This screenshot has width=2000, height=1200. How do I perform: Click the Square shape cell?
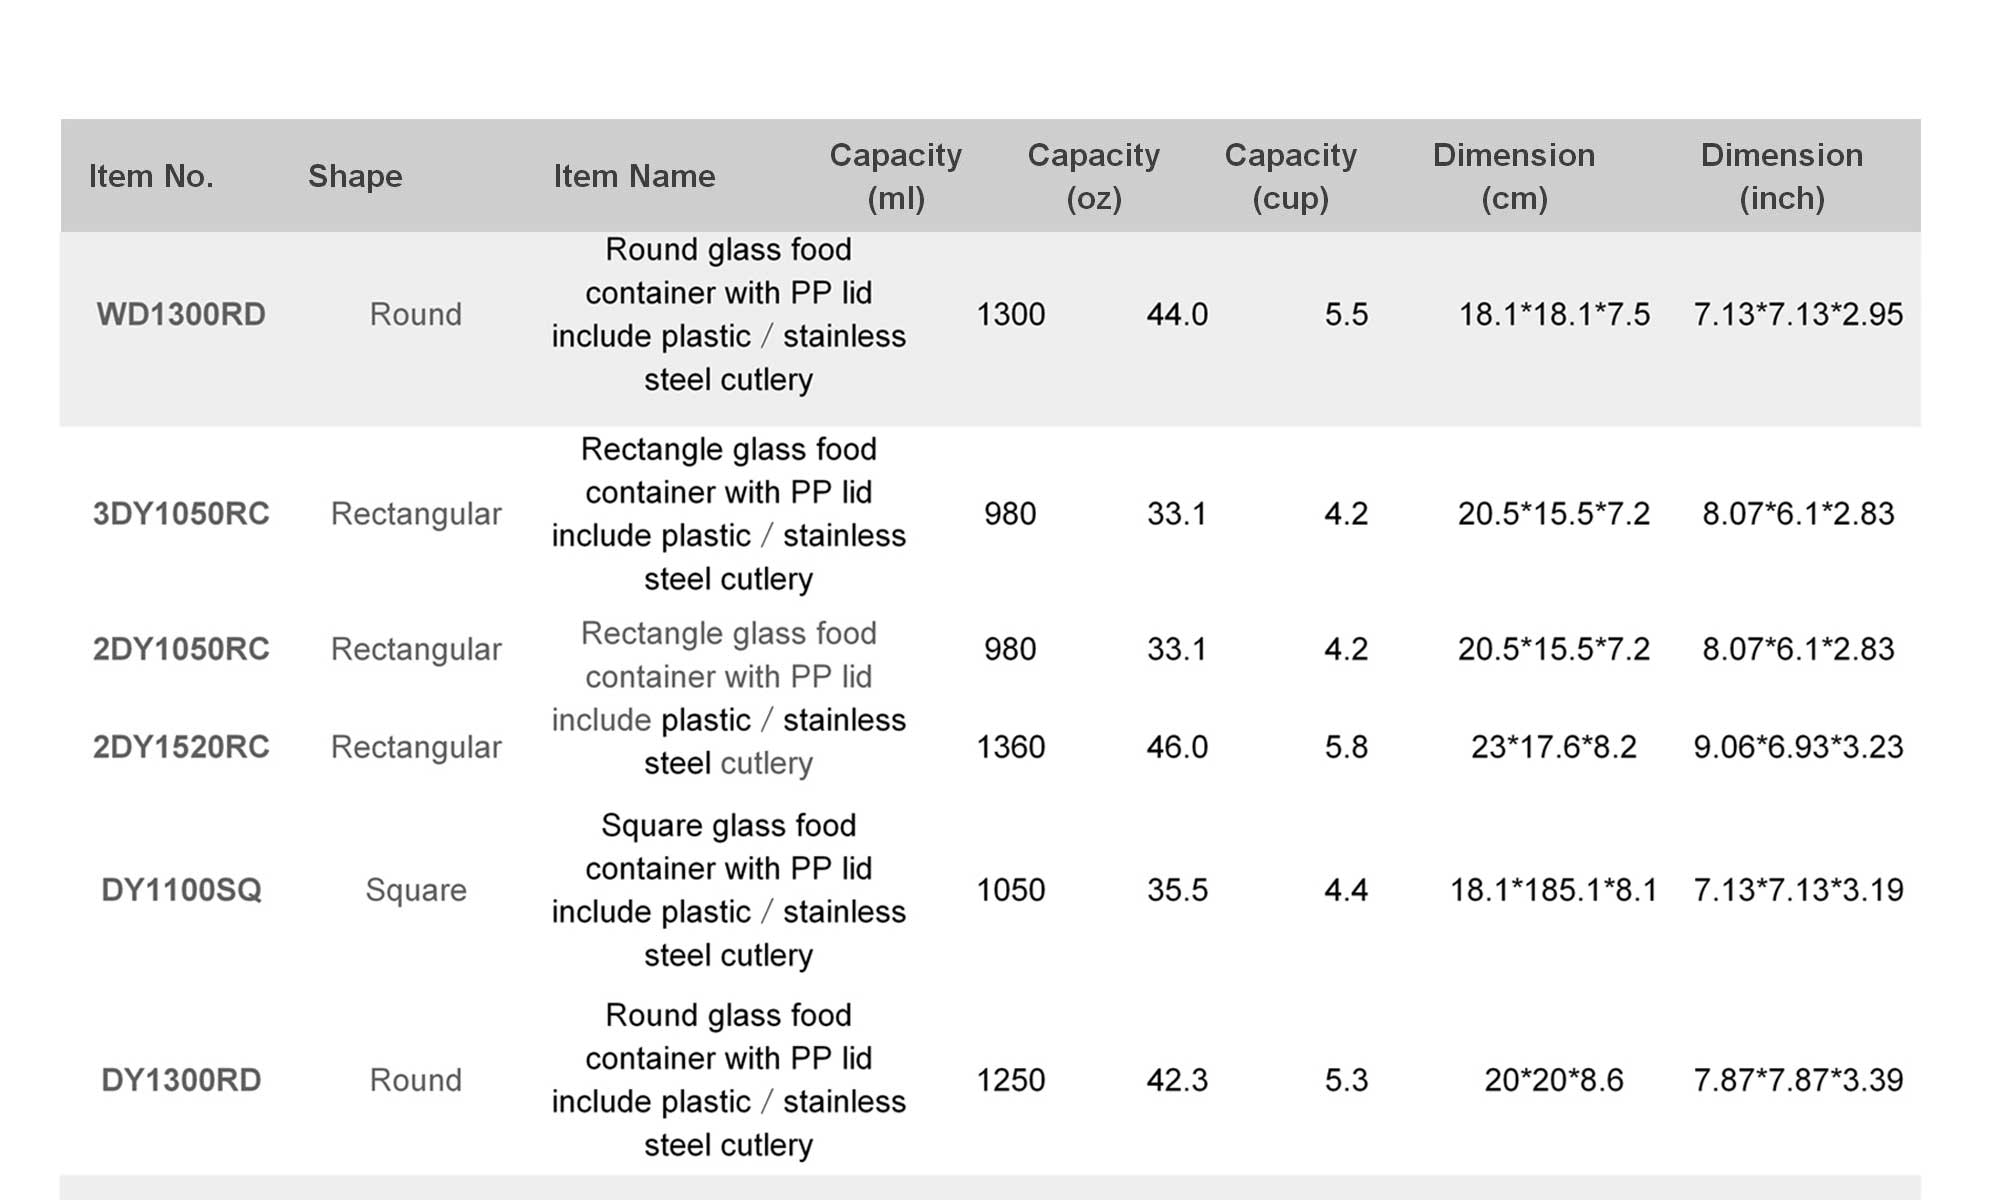click(x=416, y=890)
